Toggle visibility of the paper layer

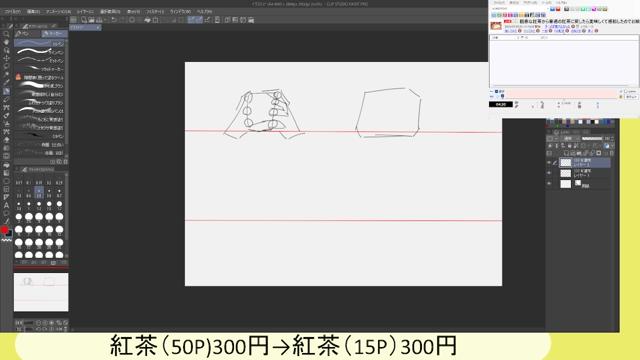point(549,184)
